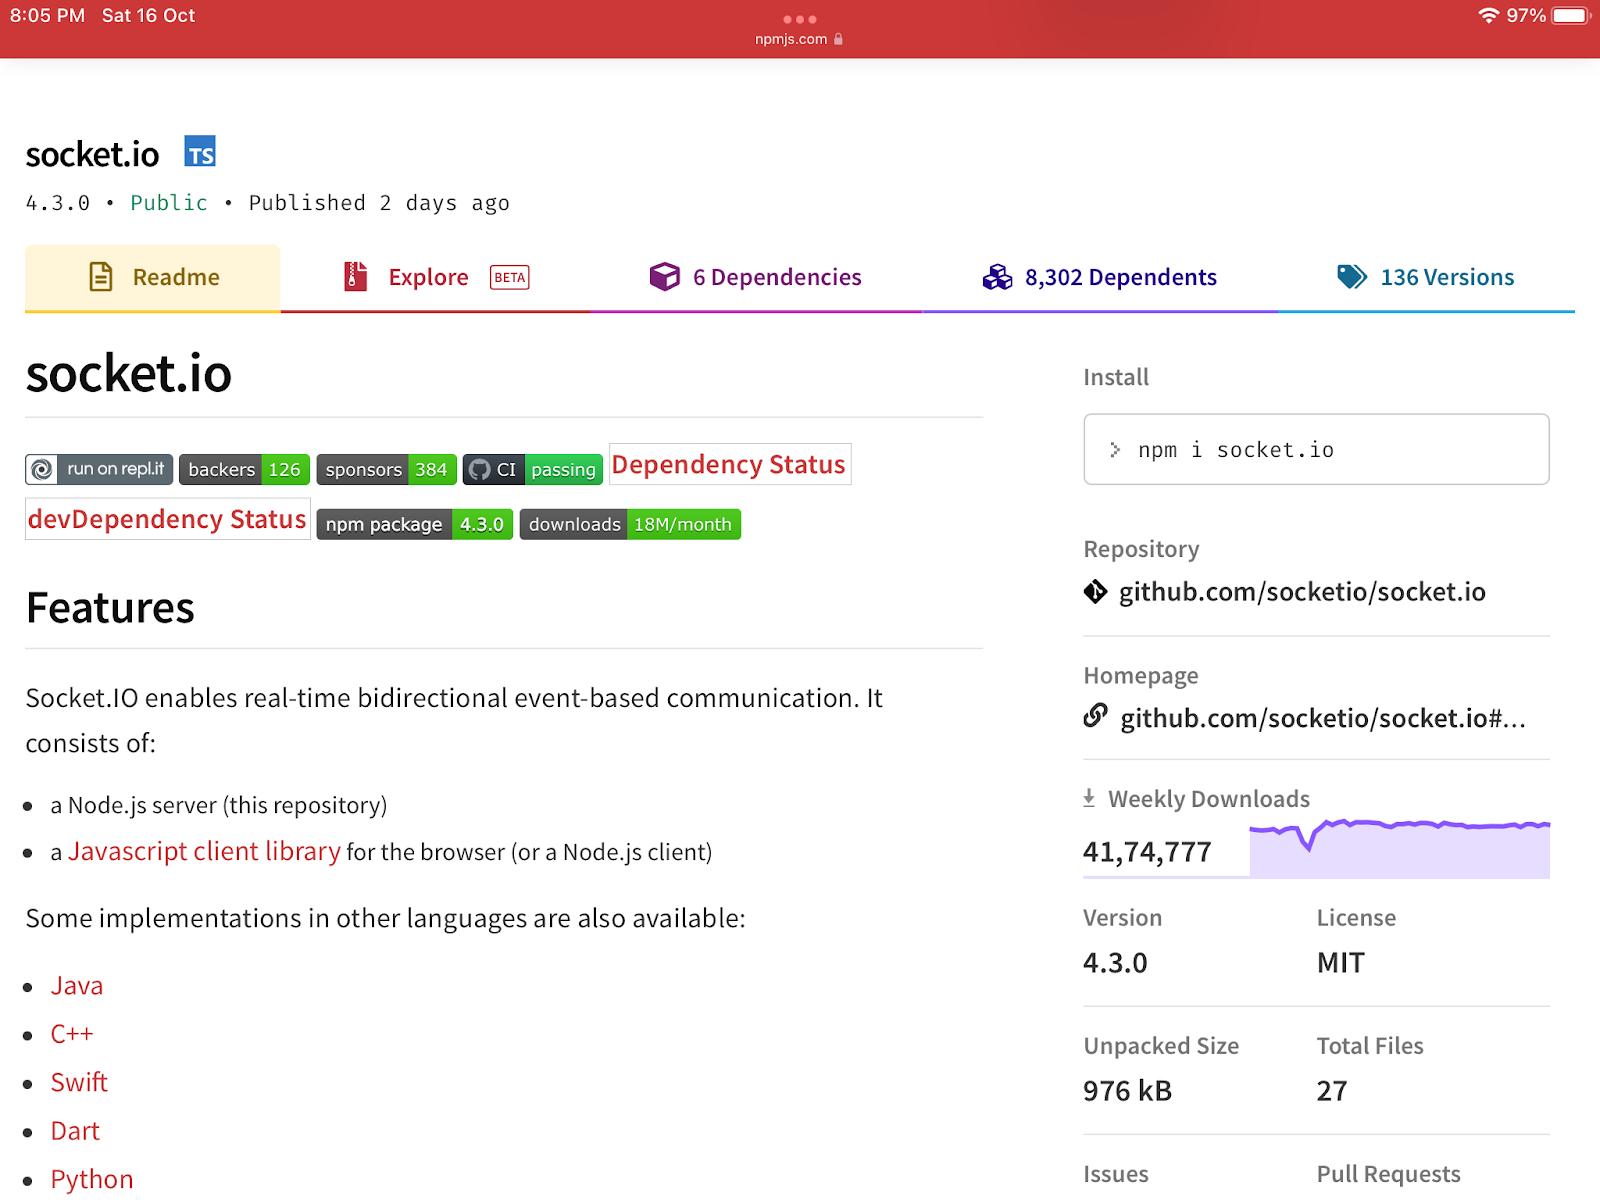The height and width of the screenshot is (1200, 1600).
Task: Click the backers 126 badge
Action: click(244, 470)
